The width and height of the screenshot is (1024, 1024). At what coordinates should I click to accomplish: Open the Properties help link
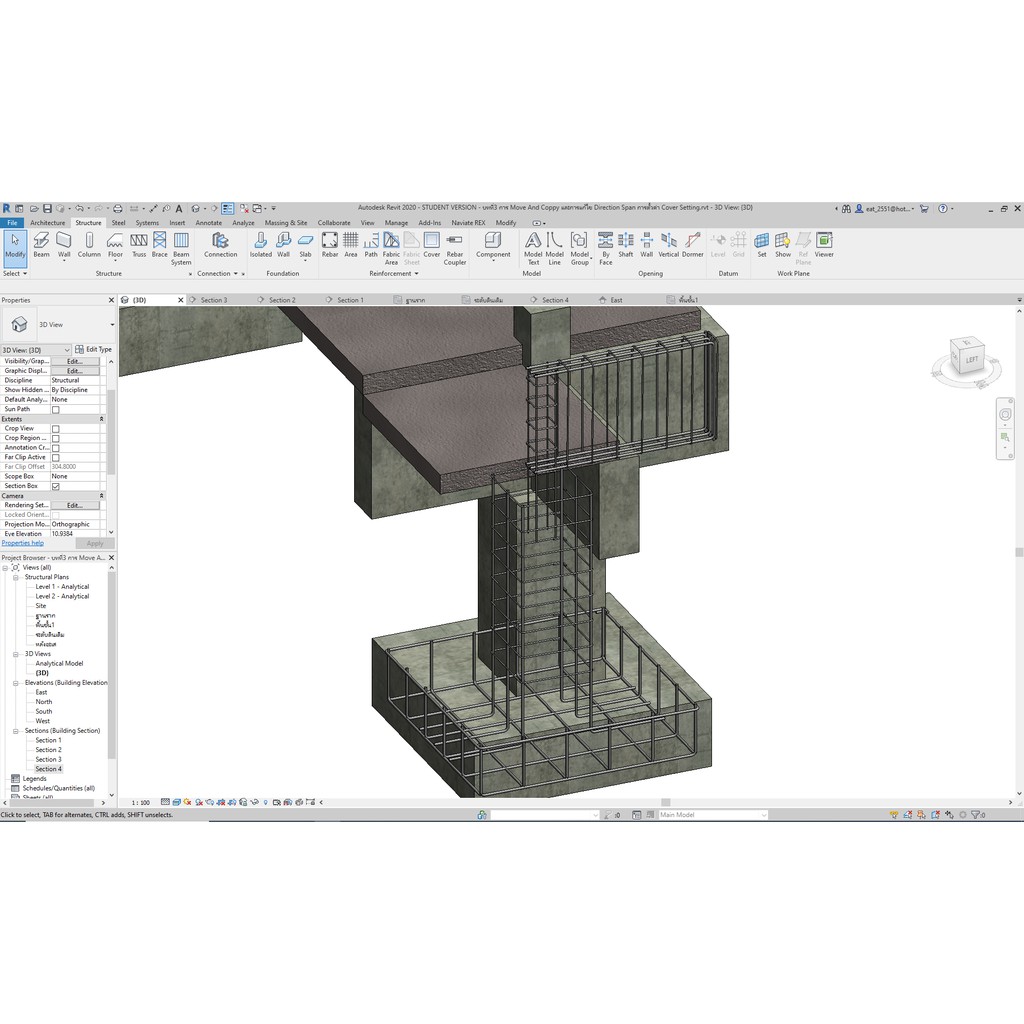(23, 543)
